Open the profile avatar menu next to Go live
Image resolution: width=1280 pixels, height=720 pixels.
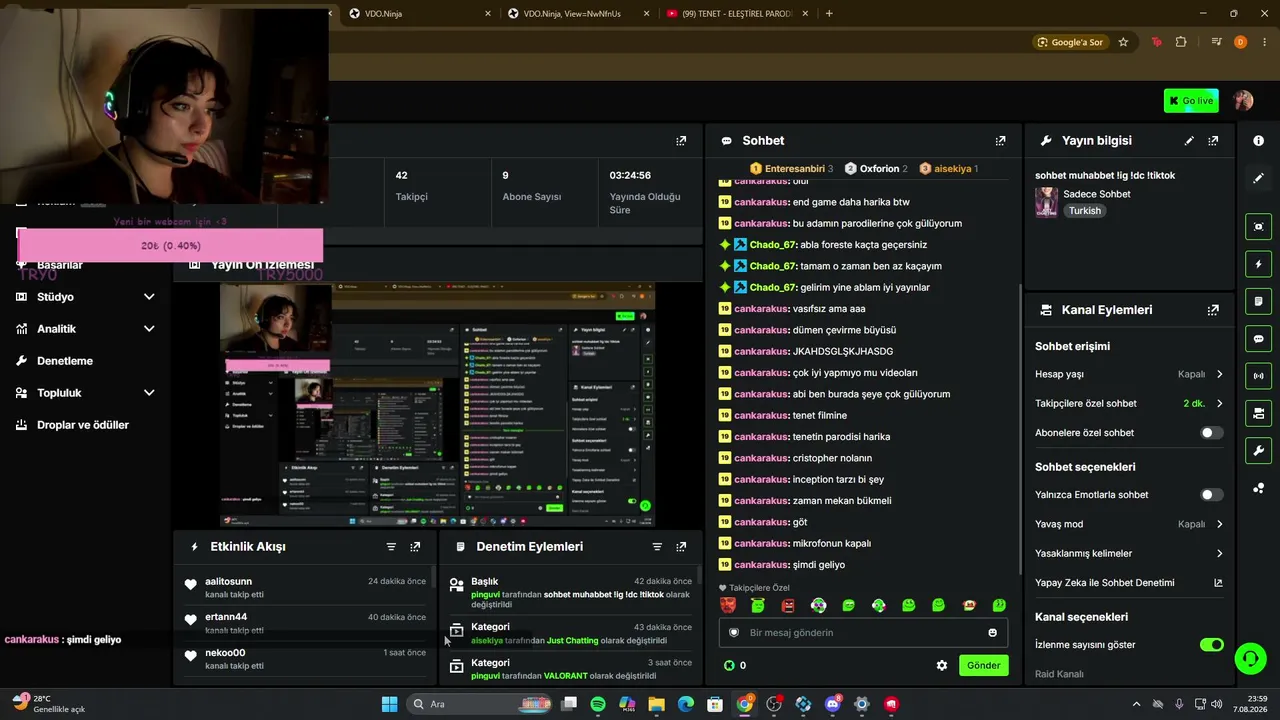(x=1243, y=100)
